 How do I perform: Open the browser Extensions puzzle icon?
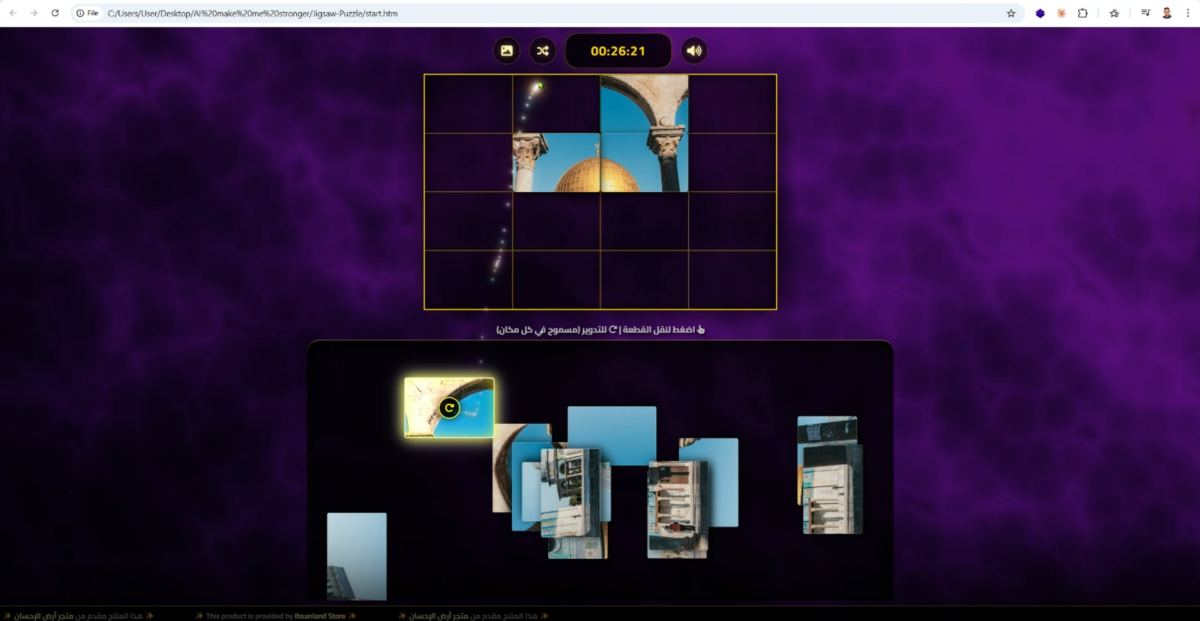[x=1082, y=13]
